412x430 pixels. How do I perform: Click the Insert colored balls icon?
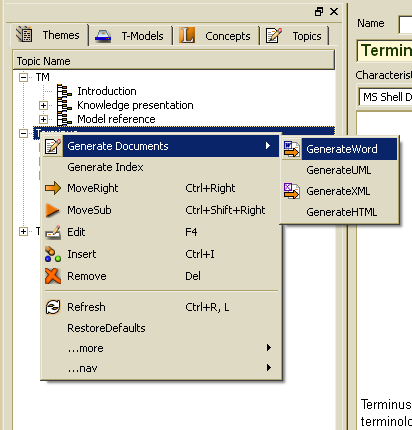[53, 254]
